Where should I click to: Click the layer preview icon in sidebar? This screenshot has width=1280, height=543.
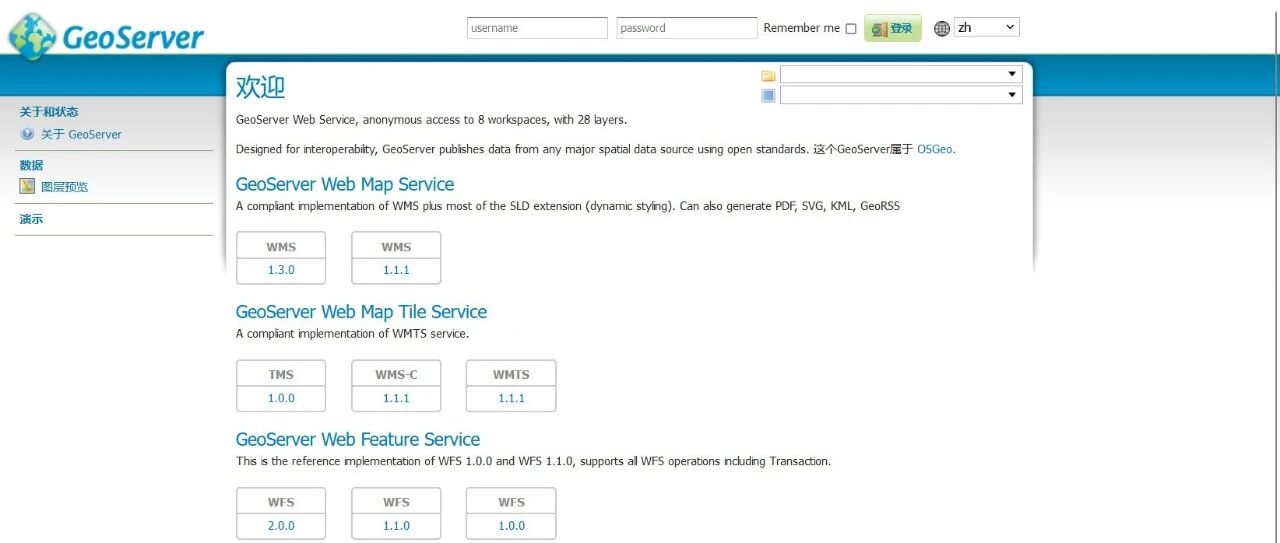27,186
